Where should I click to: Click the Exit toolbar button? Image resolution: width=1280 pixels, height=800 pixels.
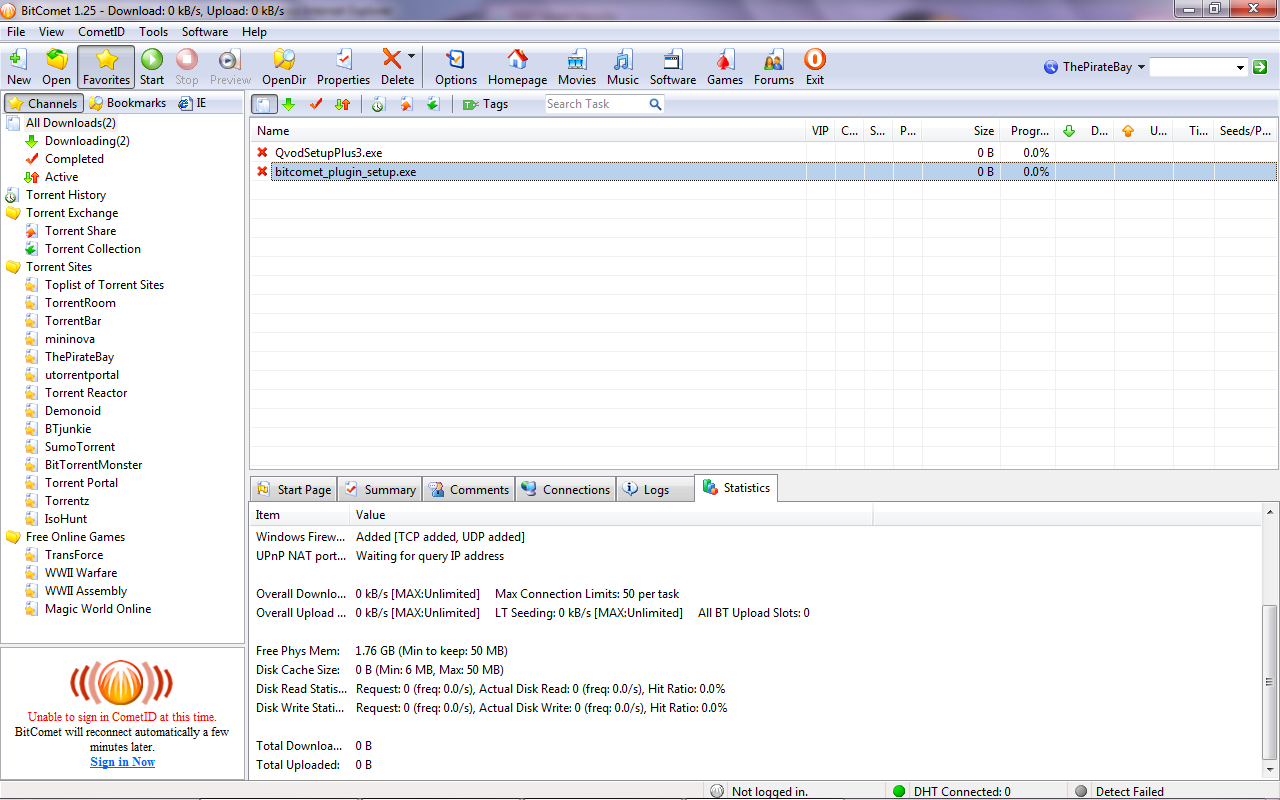[815, 67]
